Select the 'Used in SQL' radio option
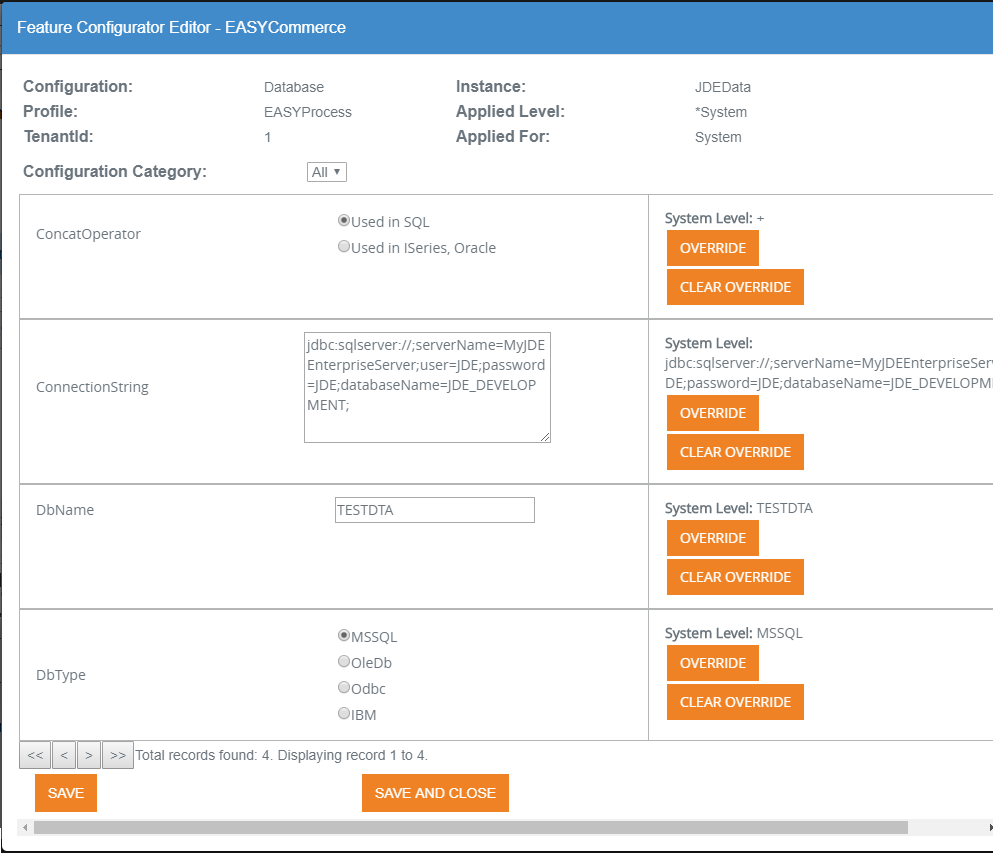 click(x=344, y=220)
